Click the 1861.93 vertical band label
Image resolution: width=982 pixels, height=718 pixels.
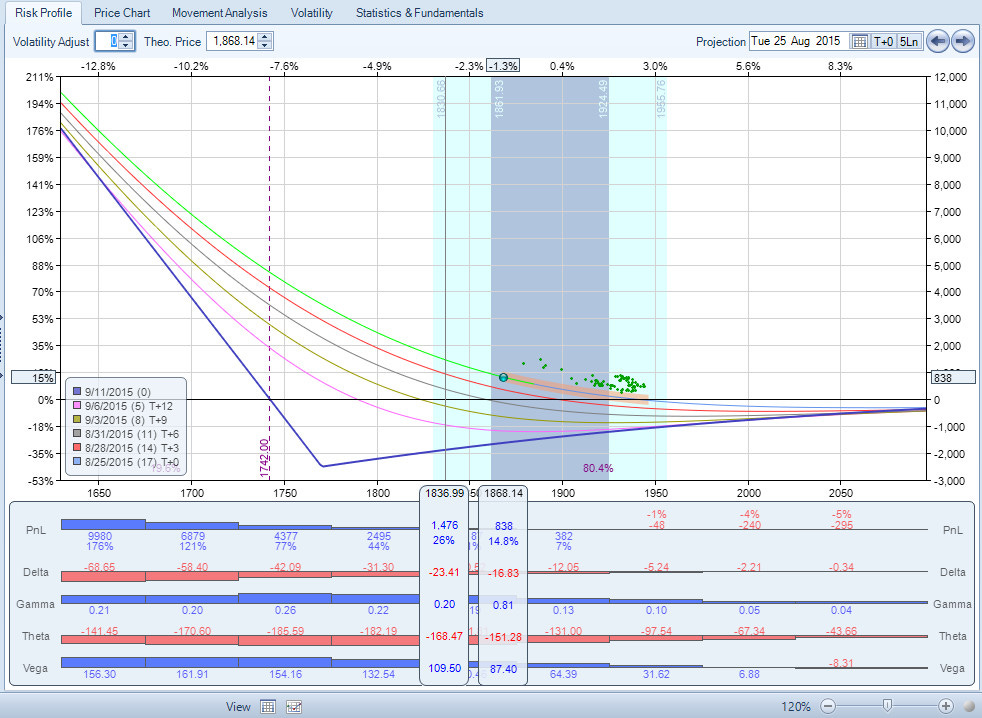click(499, 99)
